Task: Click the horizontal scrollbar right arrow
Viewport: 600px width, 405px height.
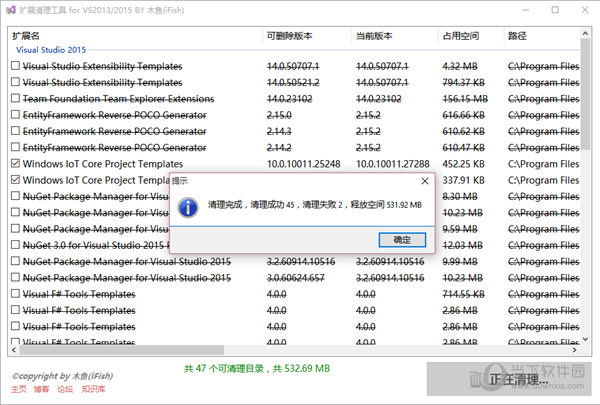Action: [x=574, y=350]
